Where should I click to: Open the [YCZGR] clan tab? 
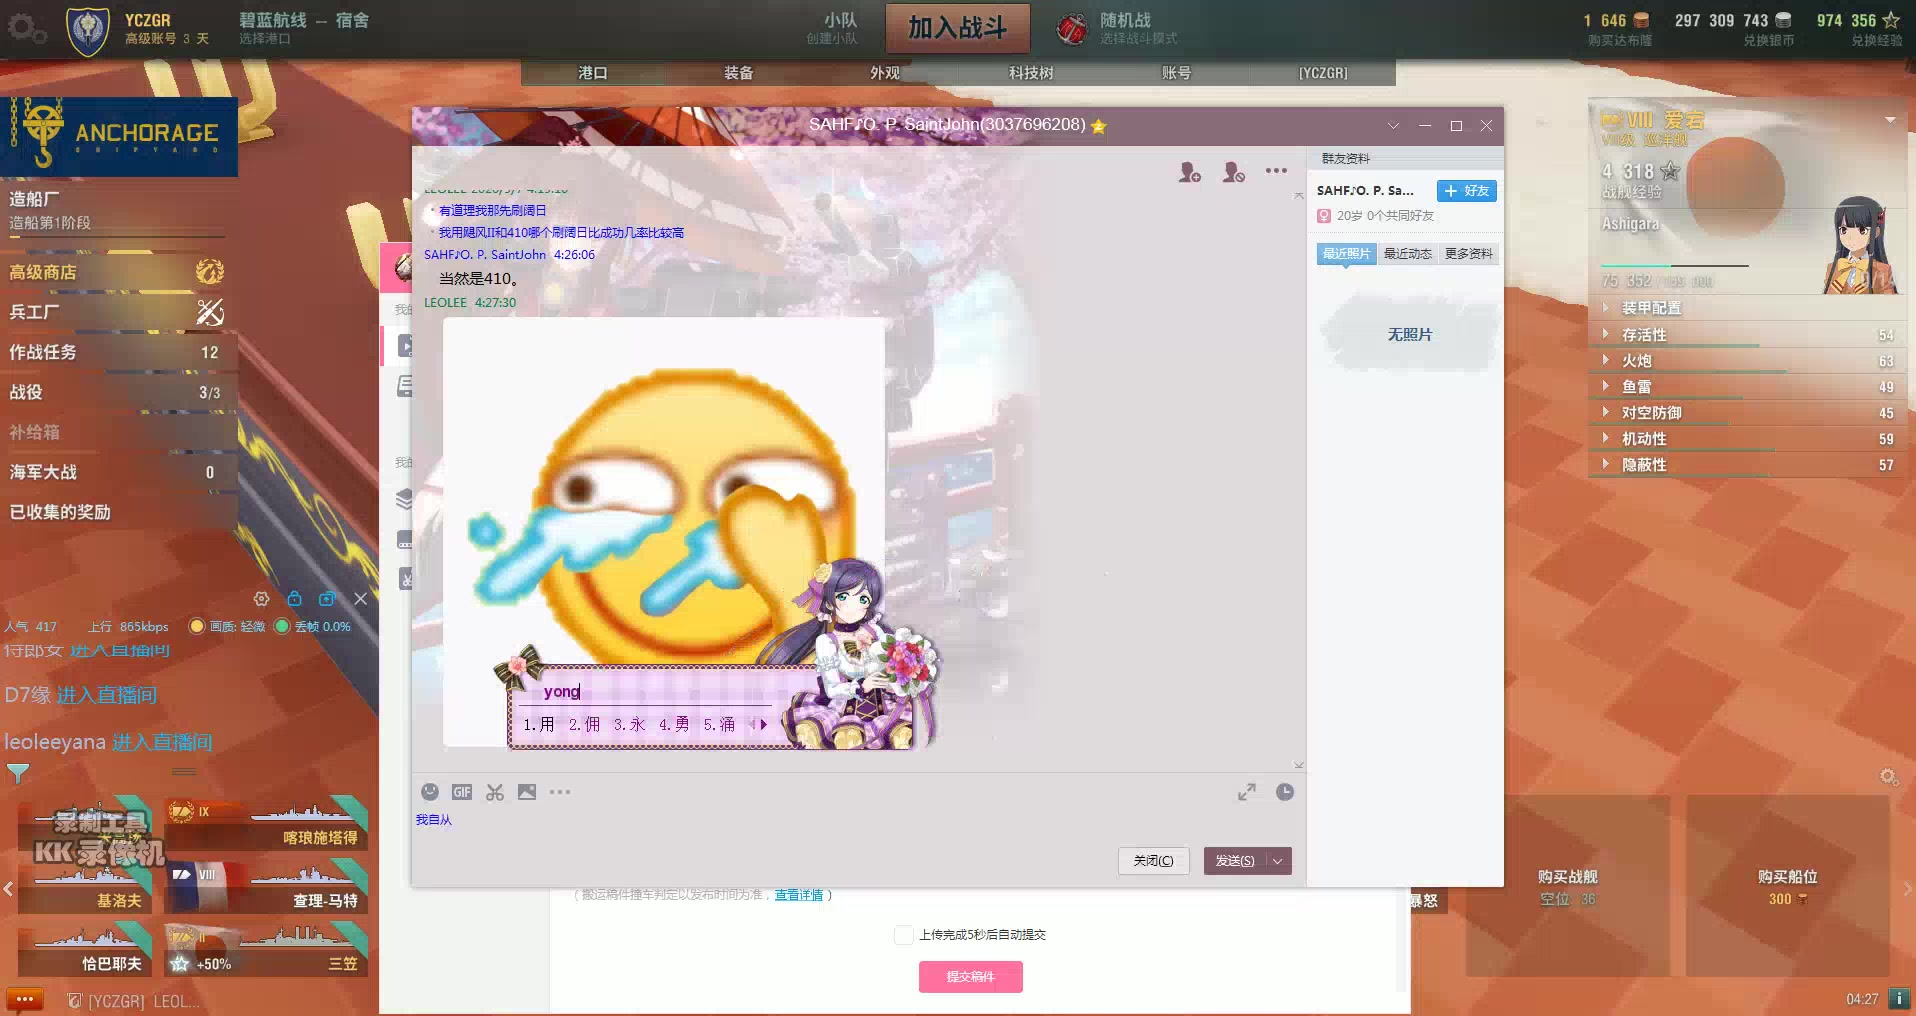[1323, 73]
